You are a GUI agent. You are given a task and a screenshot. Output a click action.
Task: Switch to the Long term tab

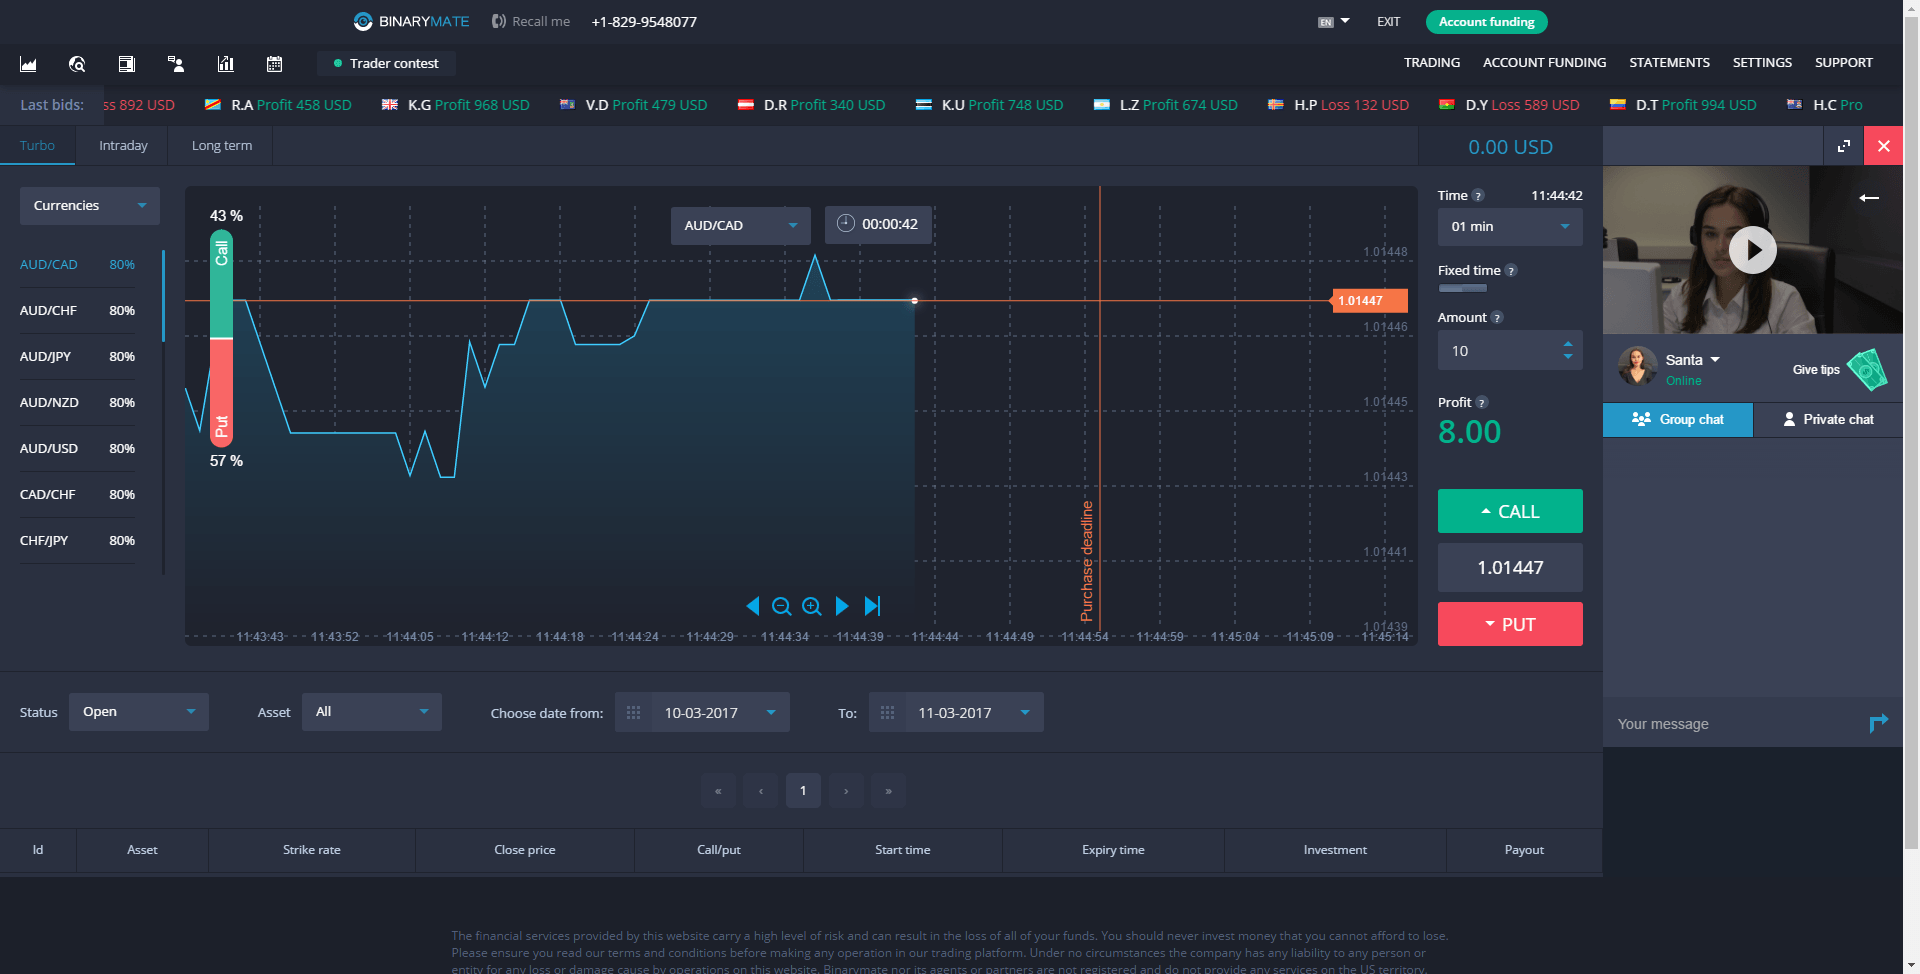222,146
